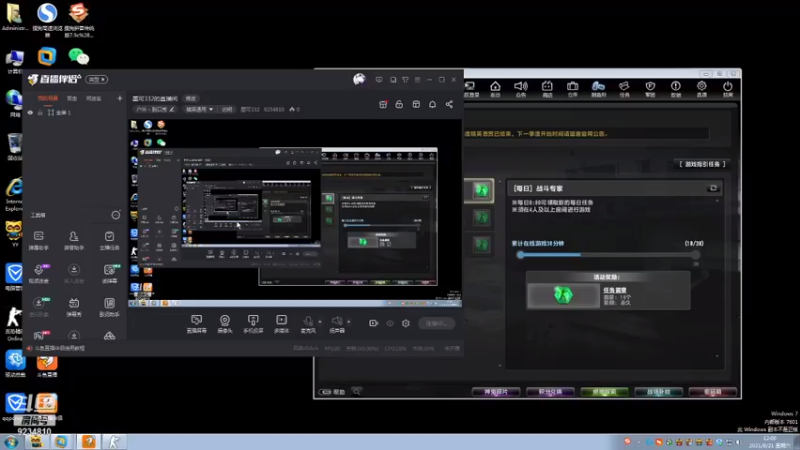Add a new scene with plus button
The height and width of the screenshot is (450, 800).
(120, 98)
